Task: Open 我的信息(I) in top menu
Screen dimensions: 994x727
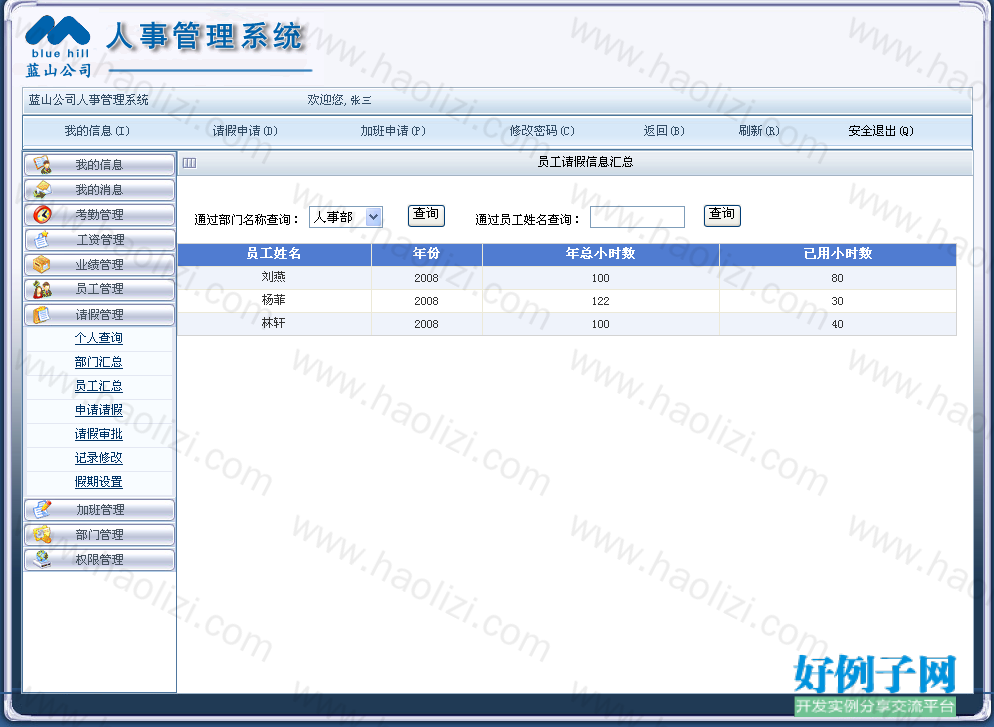Action: click(x=97, y=131)
